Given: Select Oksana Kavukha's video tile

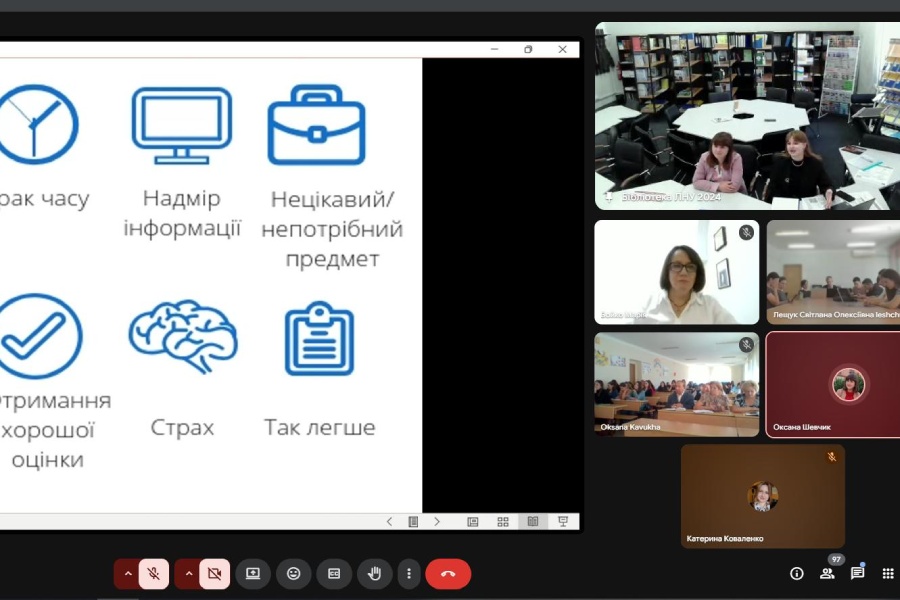Looking at the screenshot, I should [677, 385].
